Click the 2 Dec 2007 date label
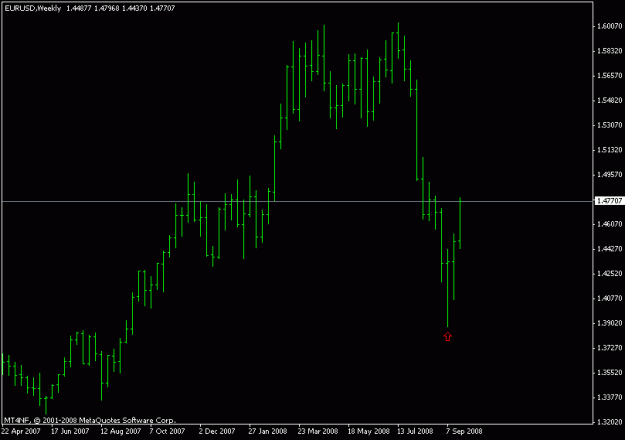Image resolution: width=625 pixels, height=440 pixels. (217, 431)
